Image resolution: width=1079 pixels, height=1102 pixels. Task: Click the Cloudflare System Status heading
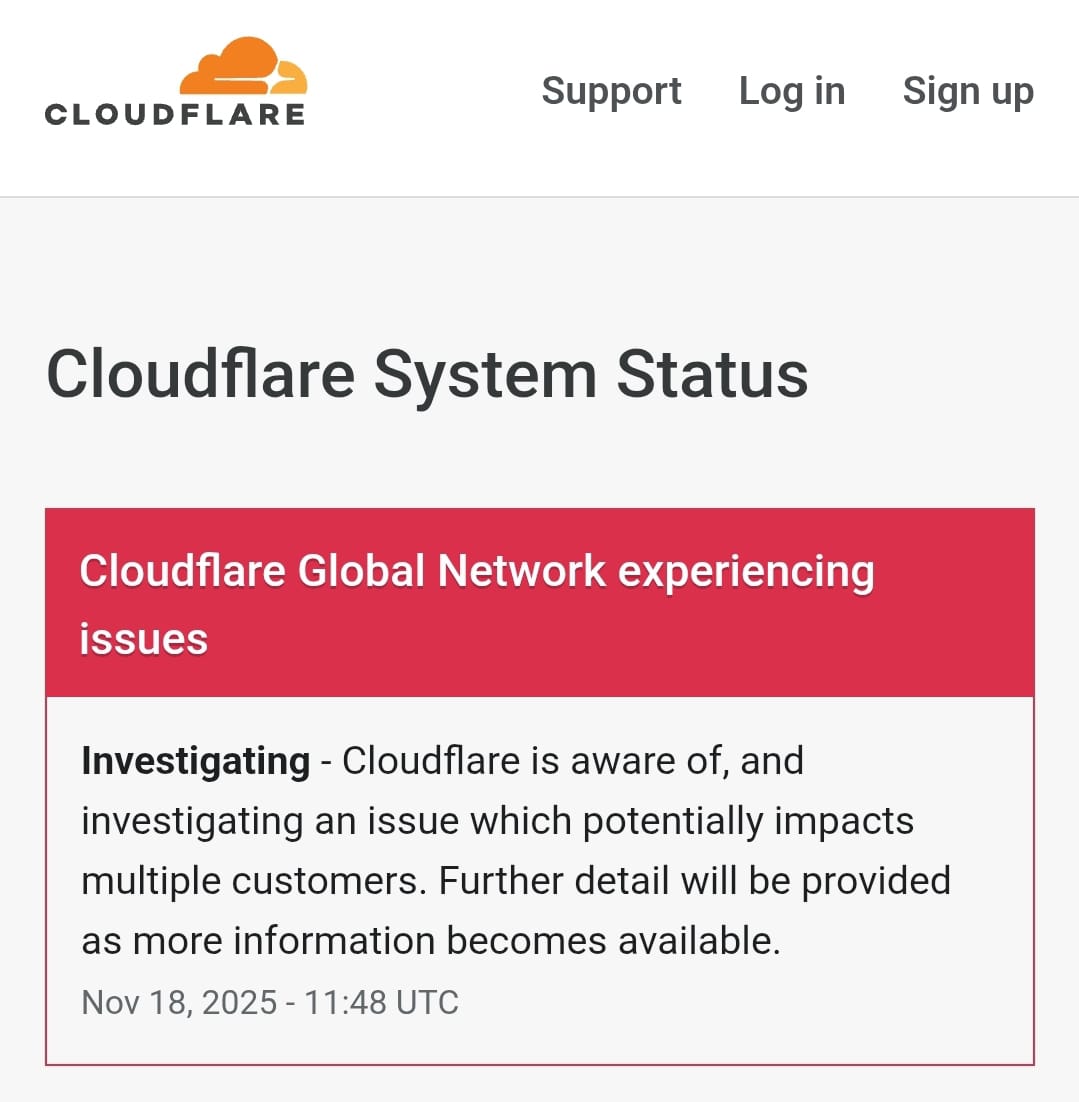[427, 375]
